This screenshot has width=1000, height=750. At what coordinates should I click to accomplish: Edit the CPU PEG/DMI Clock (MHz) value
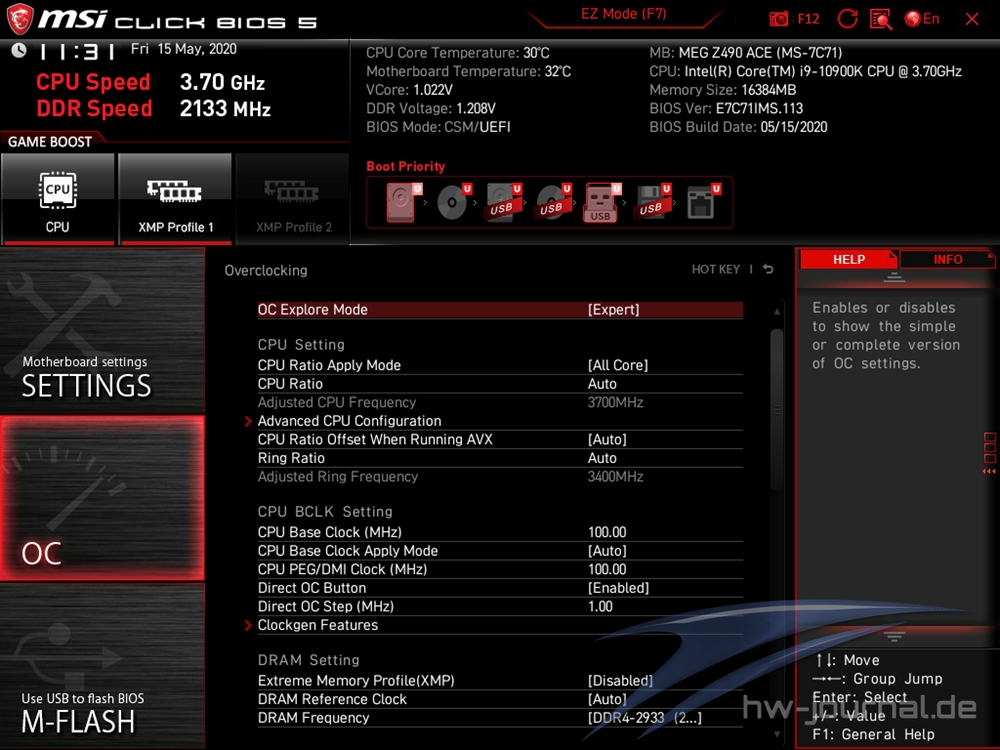500,569
